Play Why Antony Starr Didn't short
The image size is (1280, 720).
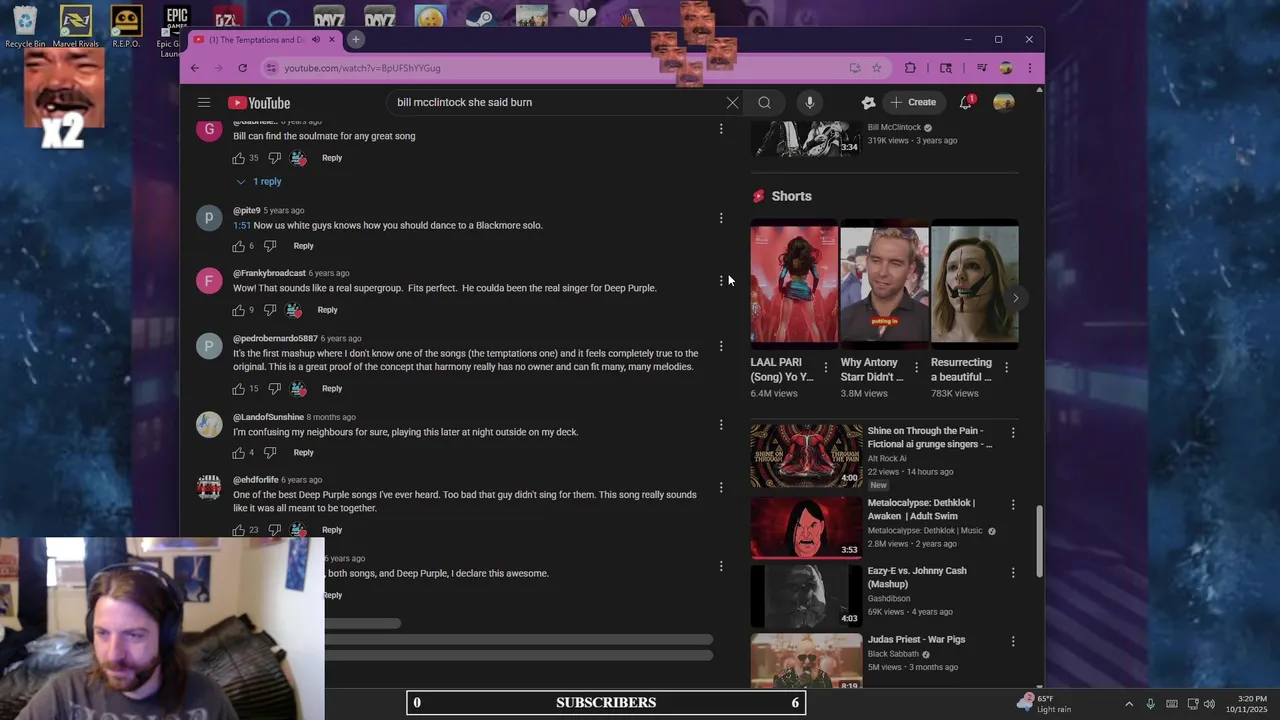click(x=884, y=285)
